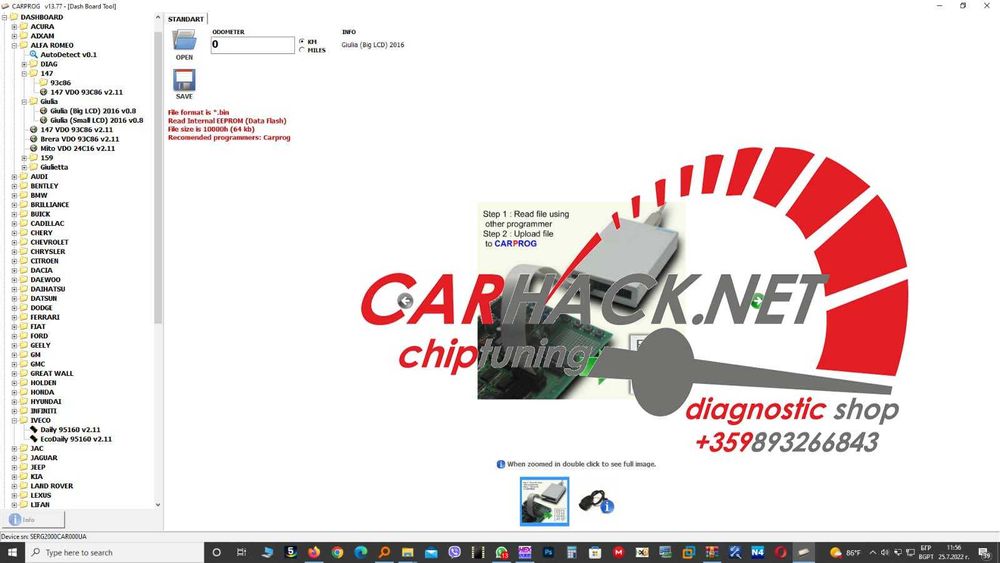Select the Carprog cable info thumbnail
This screenshot has width=1000, height=563.
[596, 502]
